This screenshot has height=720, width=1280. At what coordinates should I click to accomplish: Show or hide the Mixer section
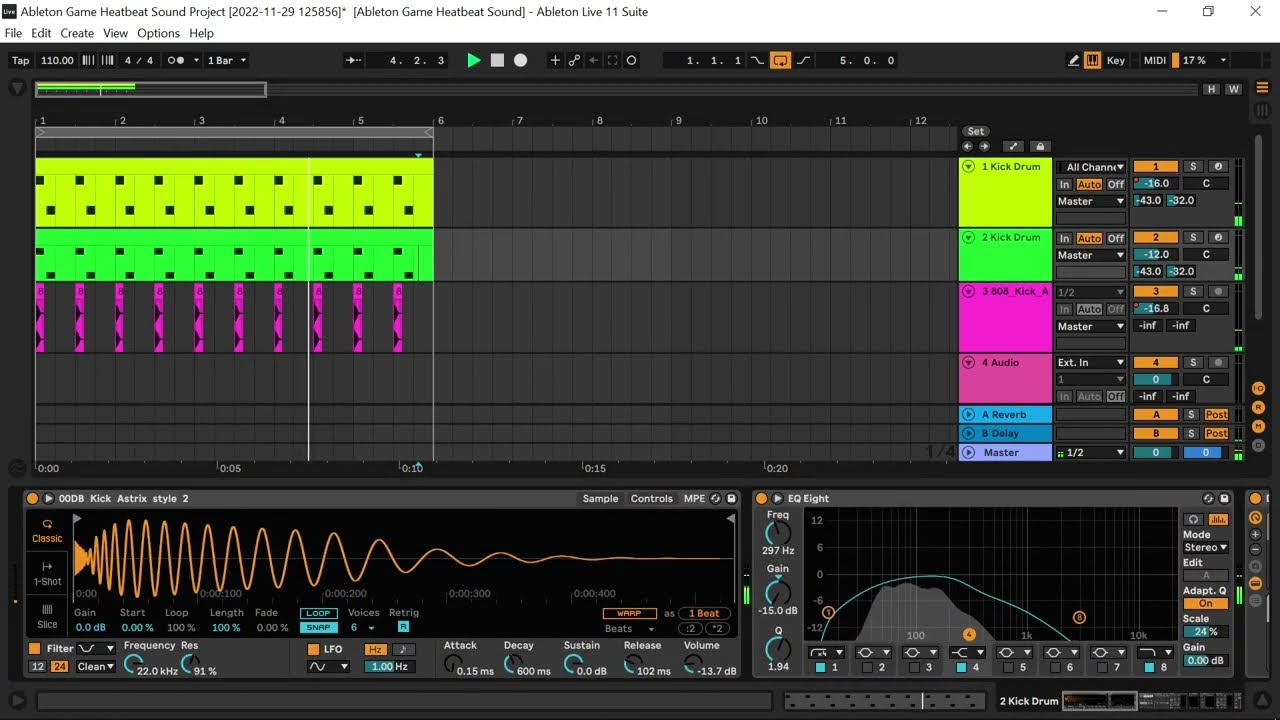pos(1258,426)
